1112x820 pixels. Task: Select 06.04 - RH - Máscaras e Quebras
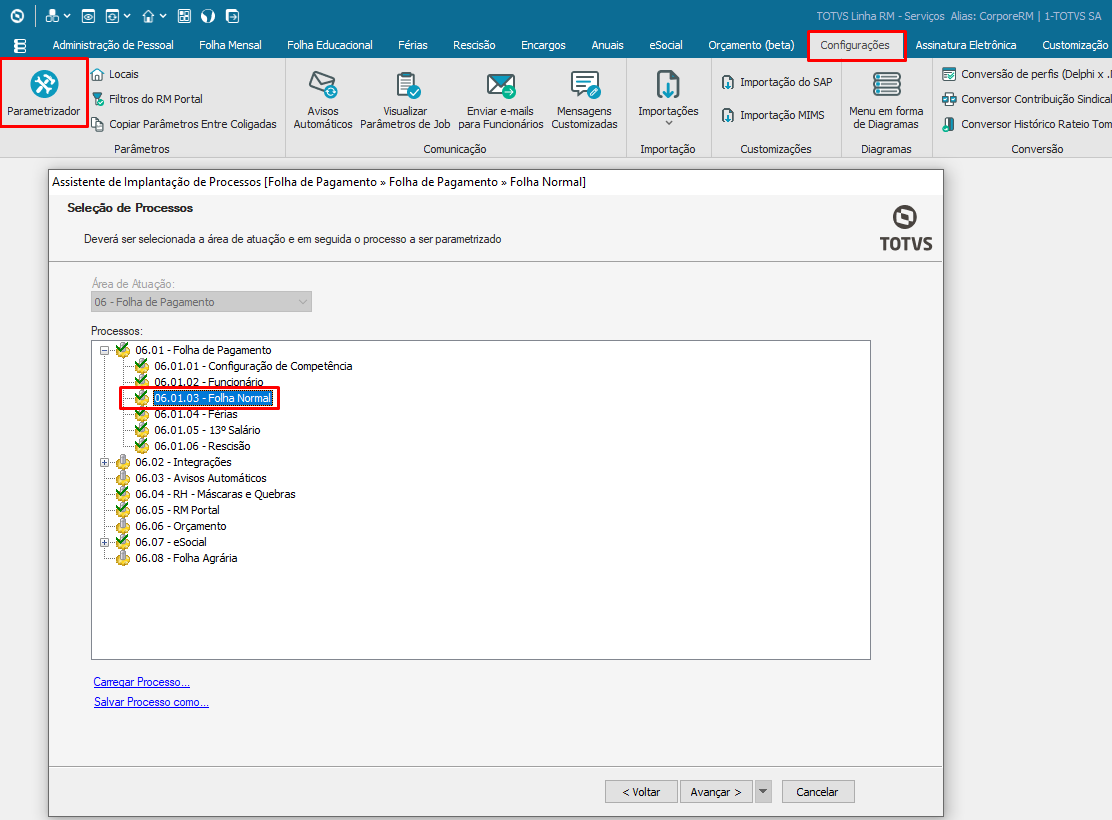point(215,494)
